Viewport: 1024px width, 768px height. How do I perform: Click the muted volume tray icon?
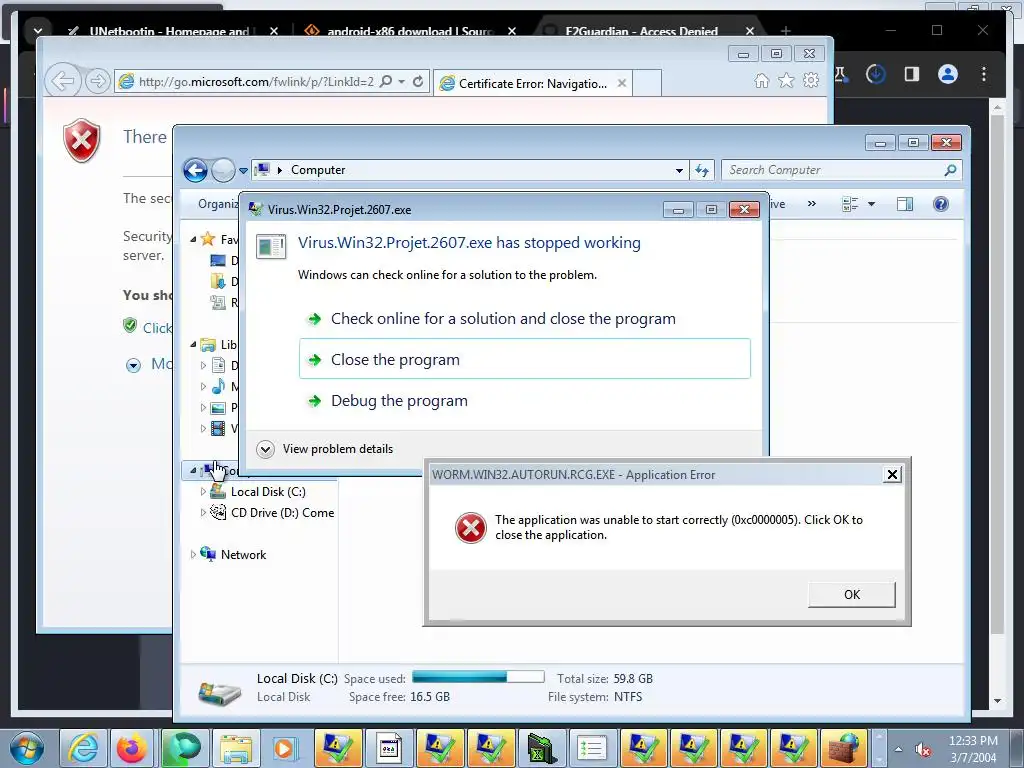[923, 750]
